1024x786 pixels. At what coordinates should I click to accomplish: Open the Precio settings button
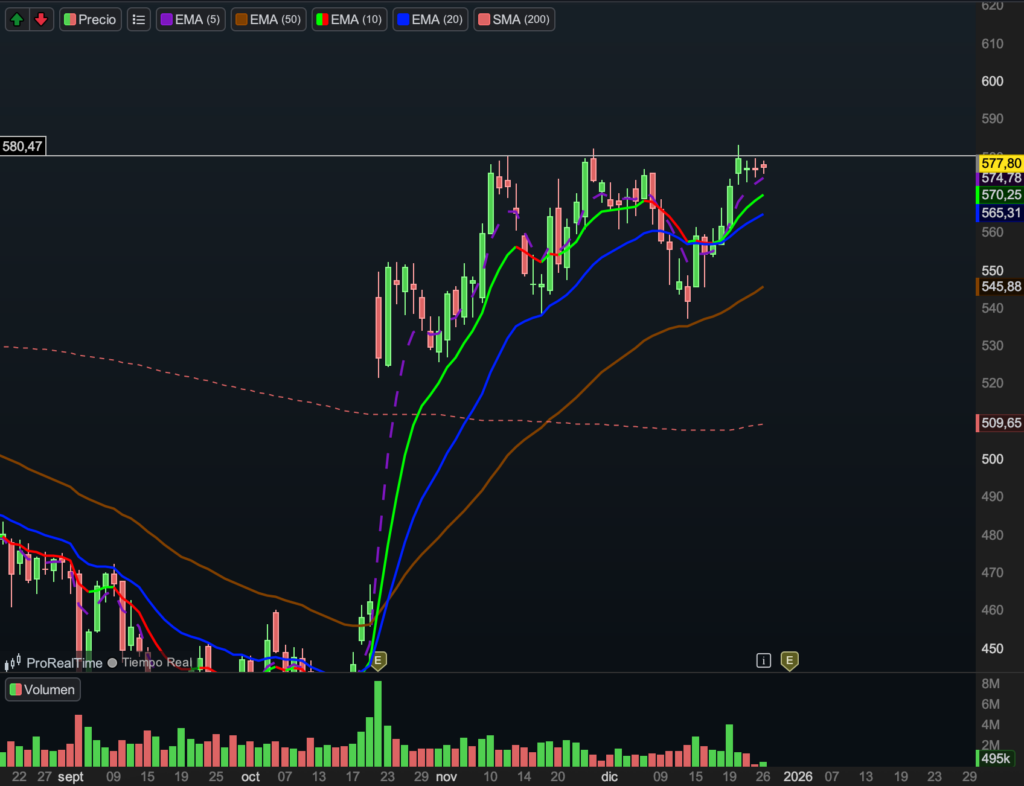tap(91, 19)
